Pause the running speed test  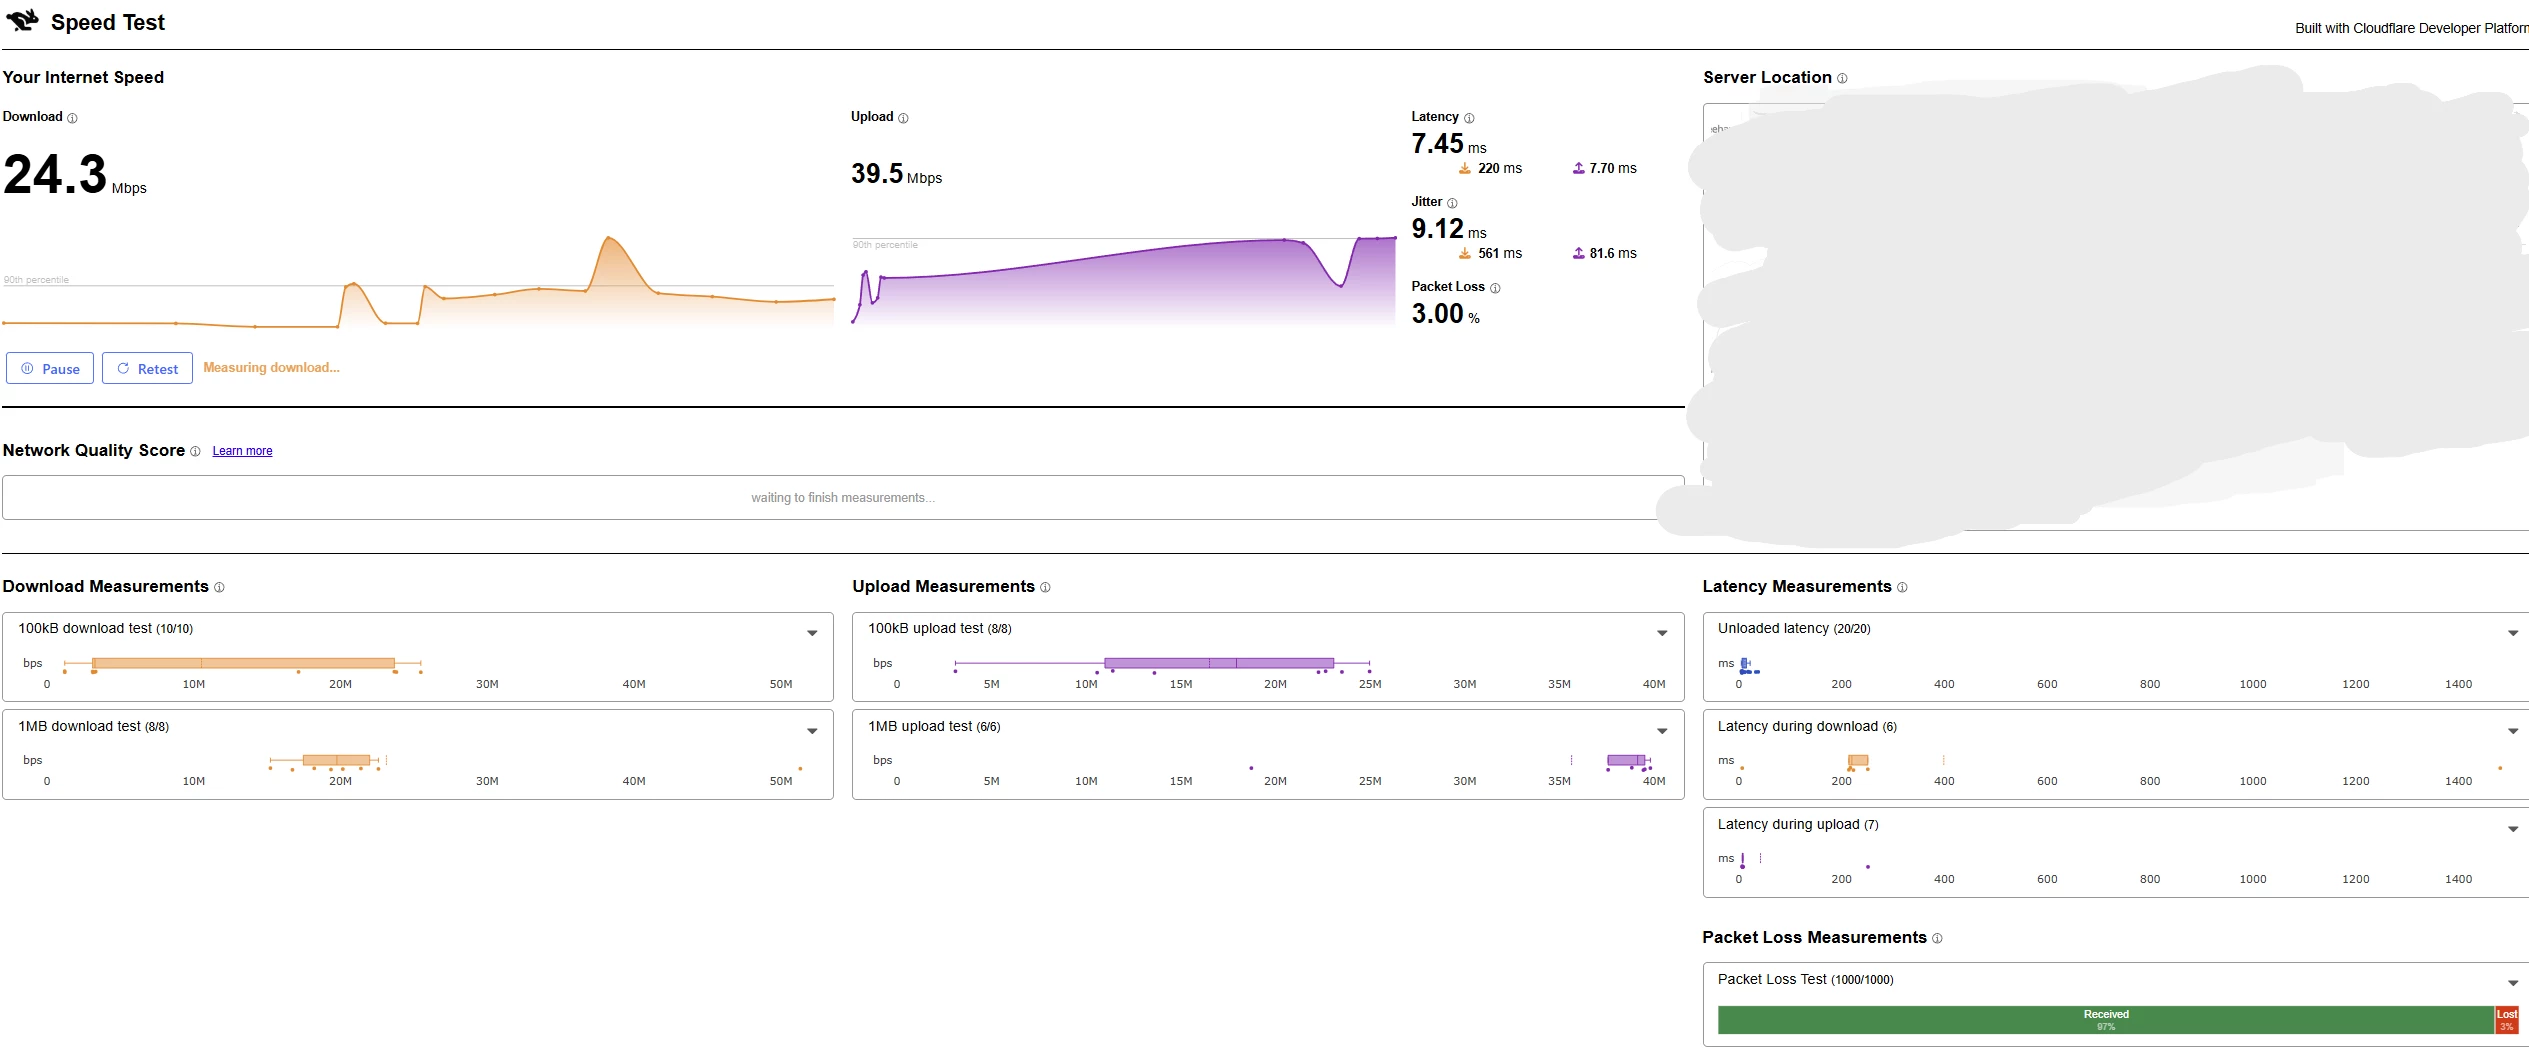[x=50, y=368]
